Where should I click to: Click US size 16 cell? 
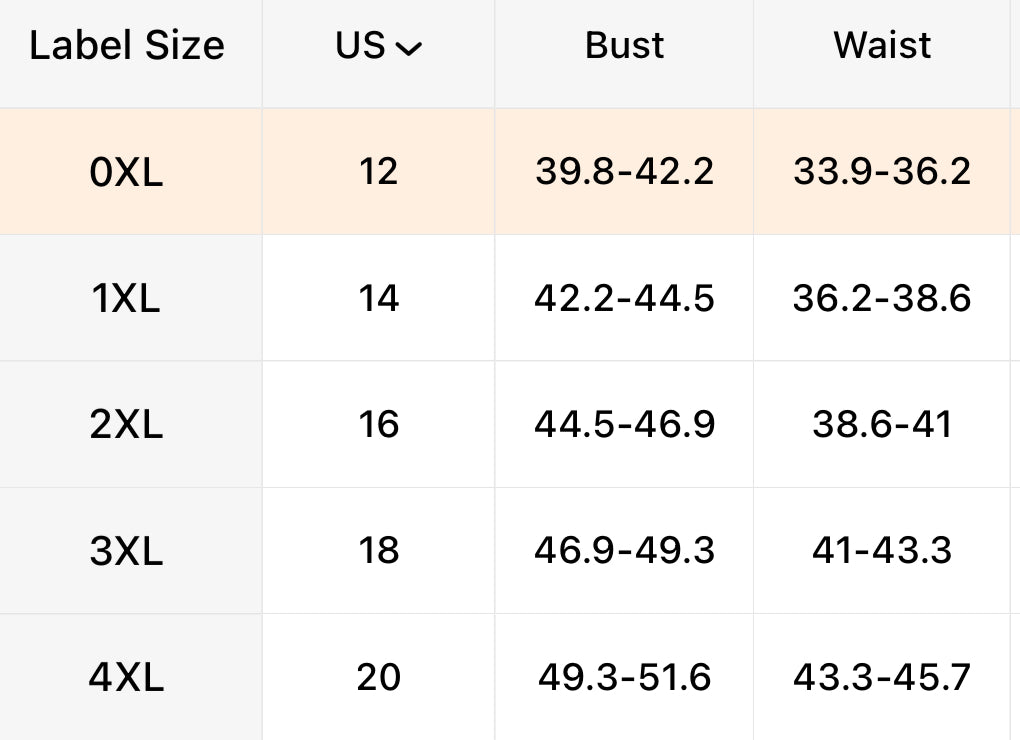point(379,424)
